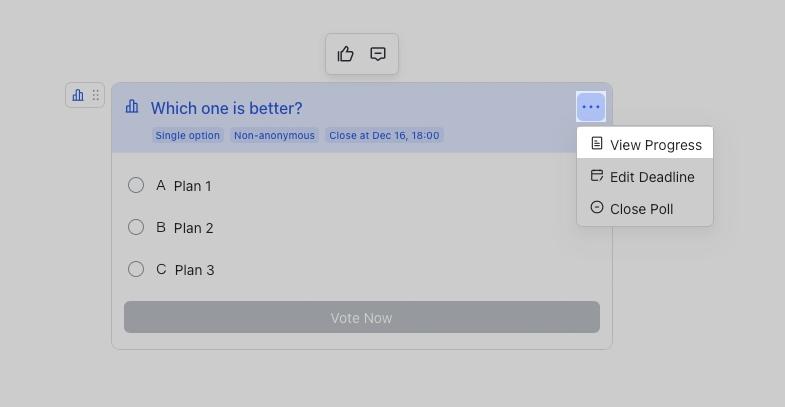Viewport: 785px width, 407px height.
Task: Choose View Progress from the menu
Action: click(x=655, y=145)
